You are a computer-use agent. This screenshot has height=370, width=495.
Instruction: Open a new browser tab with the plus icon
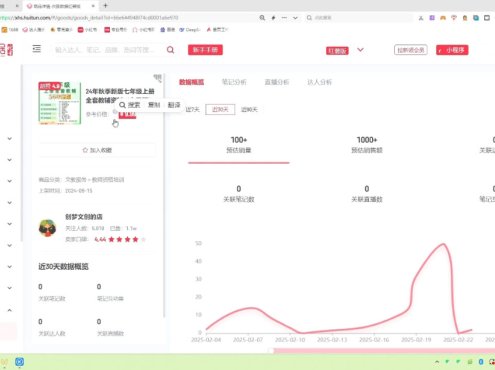pyautogui.click(x=105, y=5)
